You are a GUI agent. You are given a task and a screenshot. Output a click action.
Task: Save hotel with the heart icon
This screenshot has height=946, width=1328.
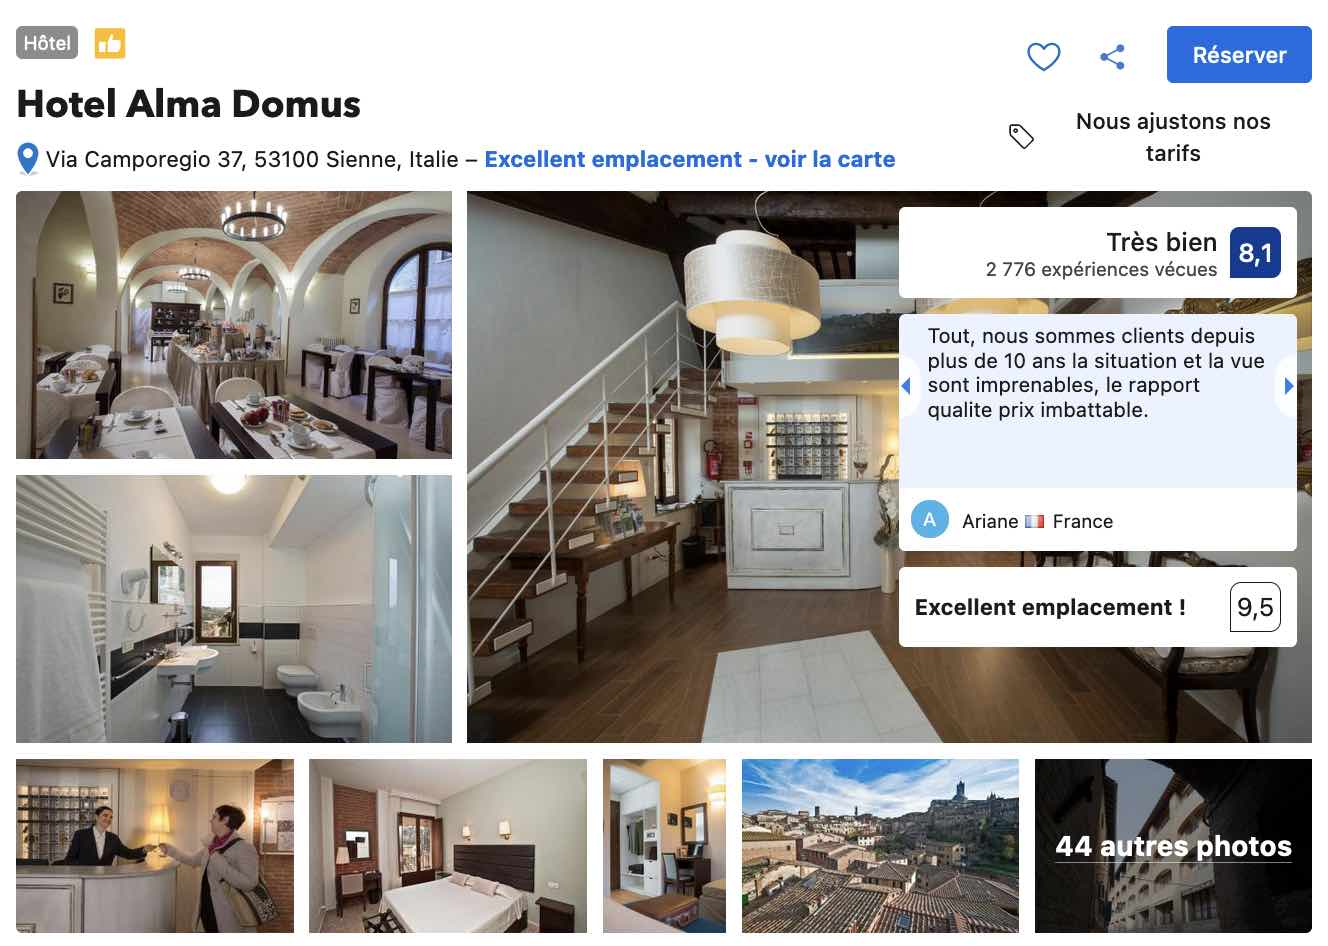[1043, 56]
